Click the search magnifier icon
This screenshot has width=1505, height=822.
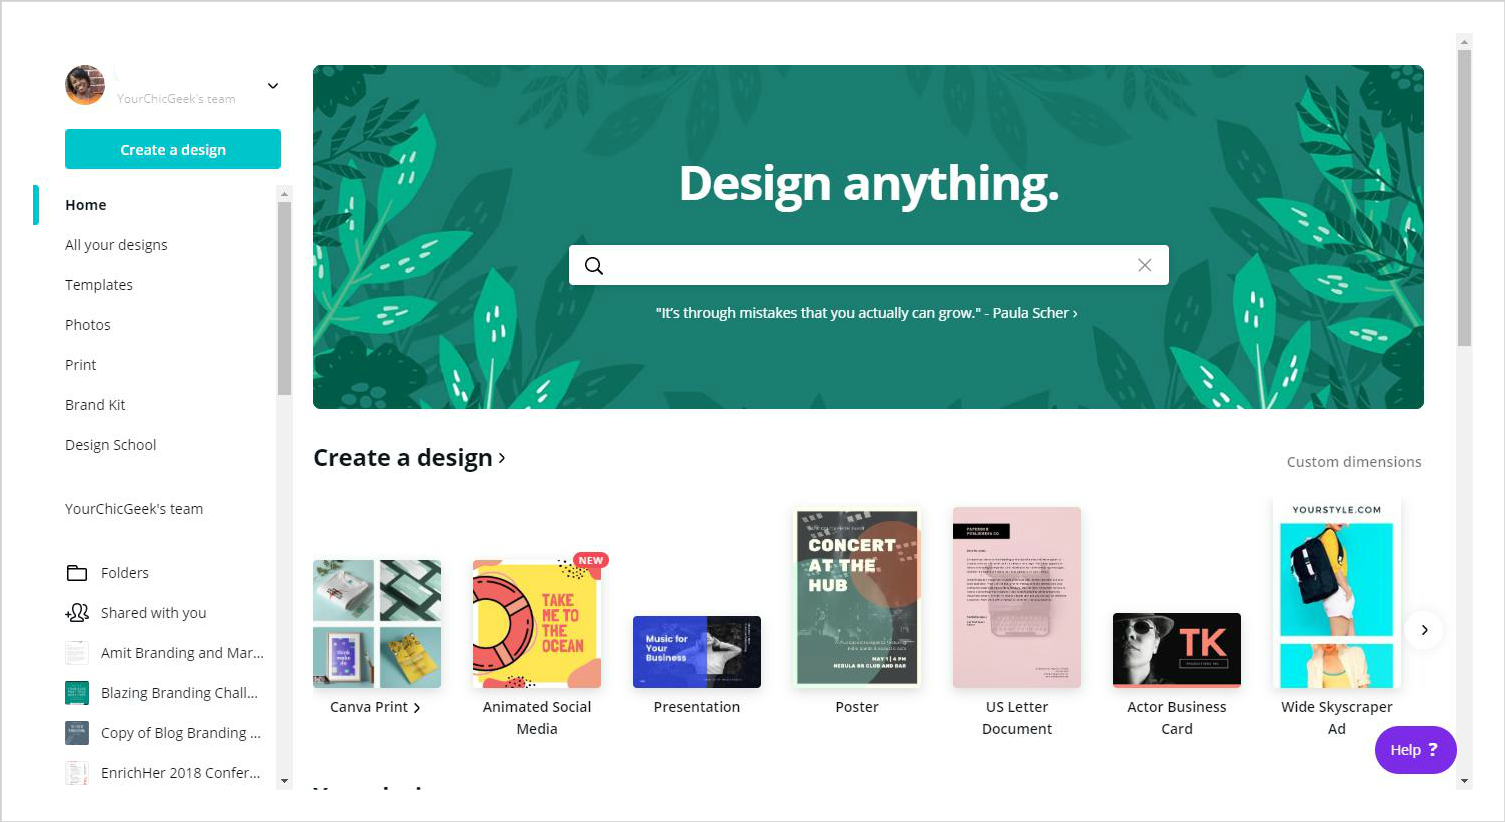593,265
